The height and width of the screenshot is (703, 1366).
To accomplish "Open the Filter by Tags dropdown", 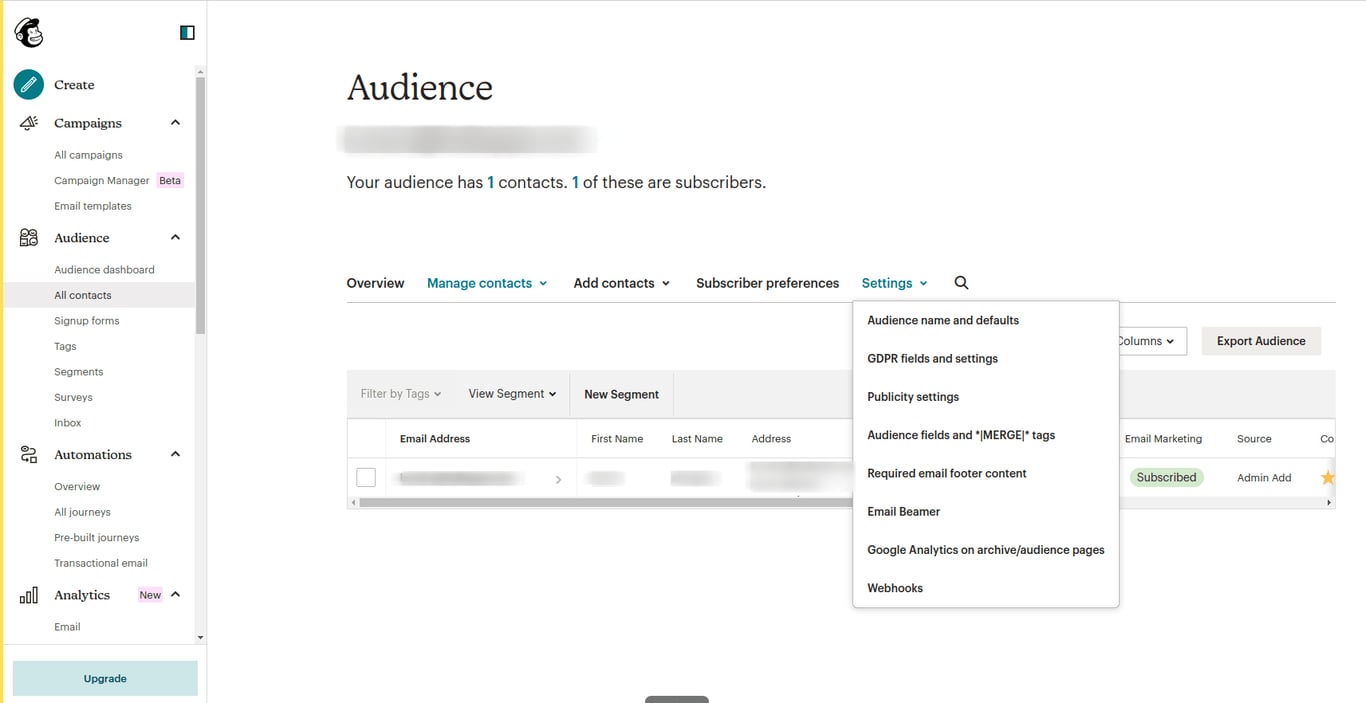I will 400,394.
